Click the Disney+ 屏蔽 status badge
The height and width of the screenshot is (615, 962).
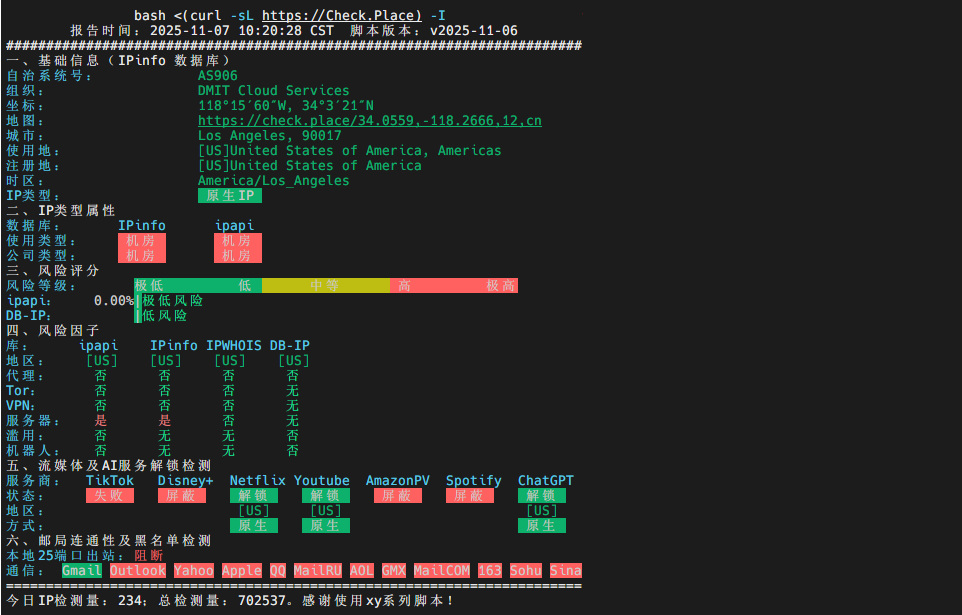pyautogui.click(x=182, y=496)
